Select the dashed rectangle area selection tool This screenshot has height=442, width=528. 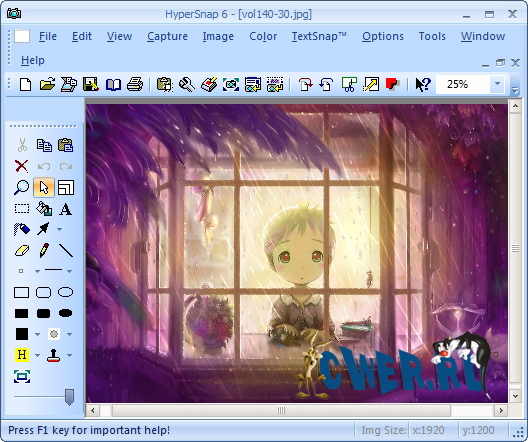22,209
